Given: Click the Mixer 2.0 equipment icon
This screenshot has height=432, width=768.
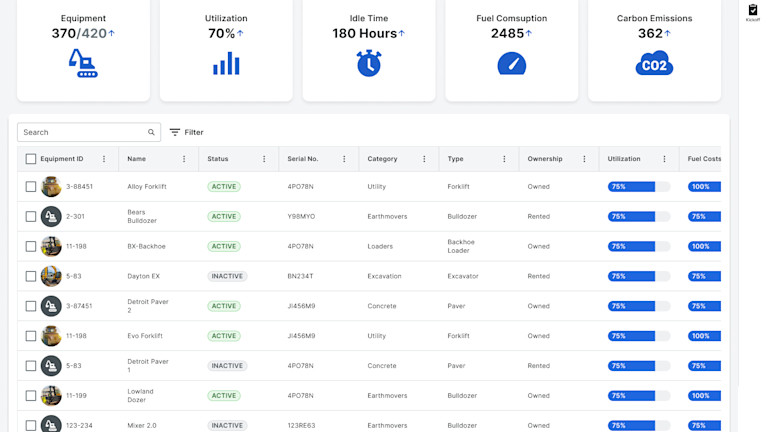Looking at the screenshot, I should pos(51,425).
